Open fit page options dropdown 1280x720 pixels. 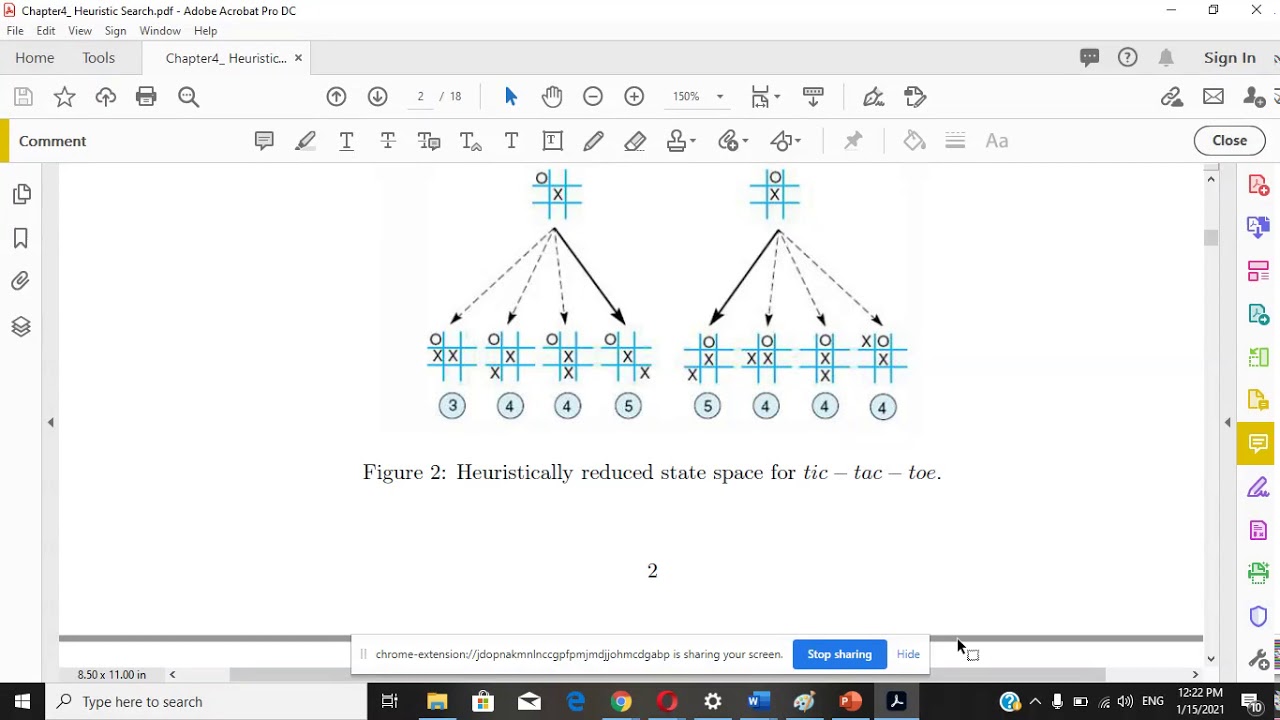click(766, 97)
